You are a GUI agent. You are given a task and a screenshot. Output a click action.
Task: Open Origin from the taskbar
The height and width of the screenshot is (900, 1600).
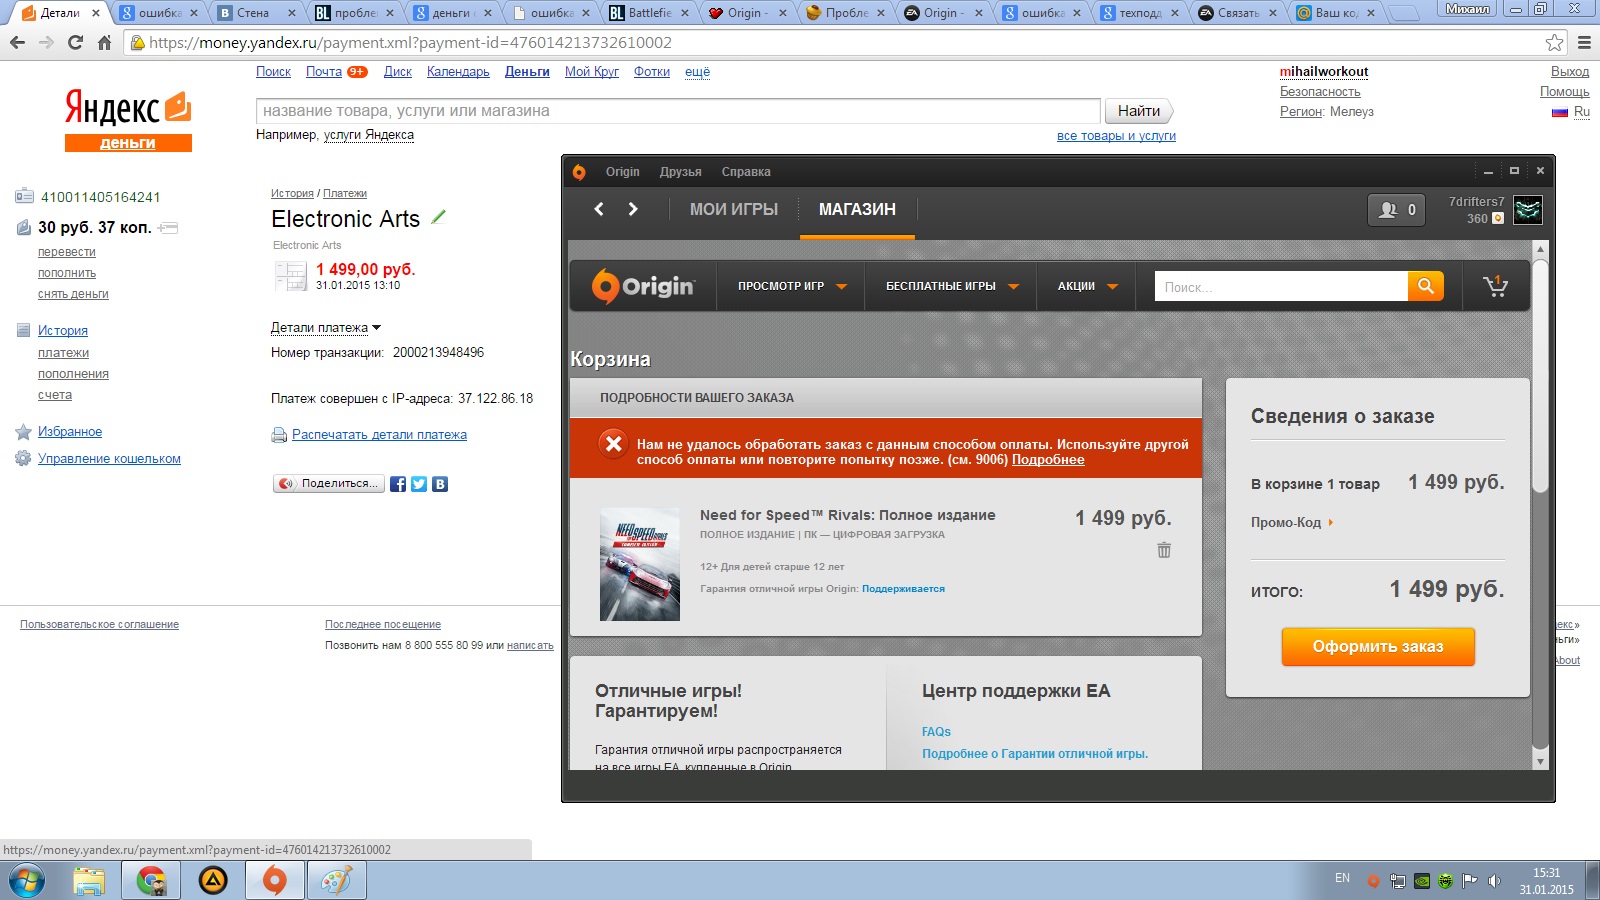point(275,881)
